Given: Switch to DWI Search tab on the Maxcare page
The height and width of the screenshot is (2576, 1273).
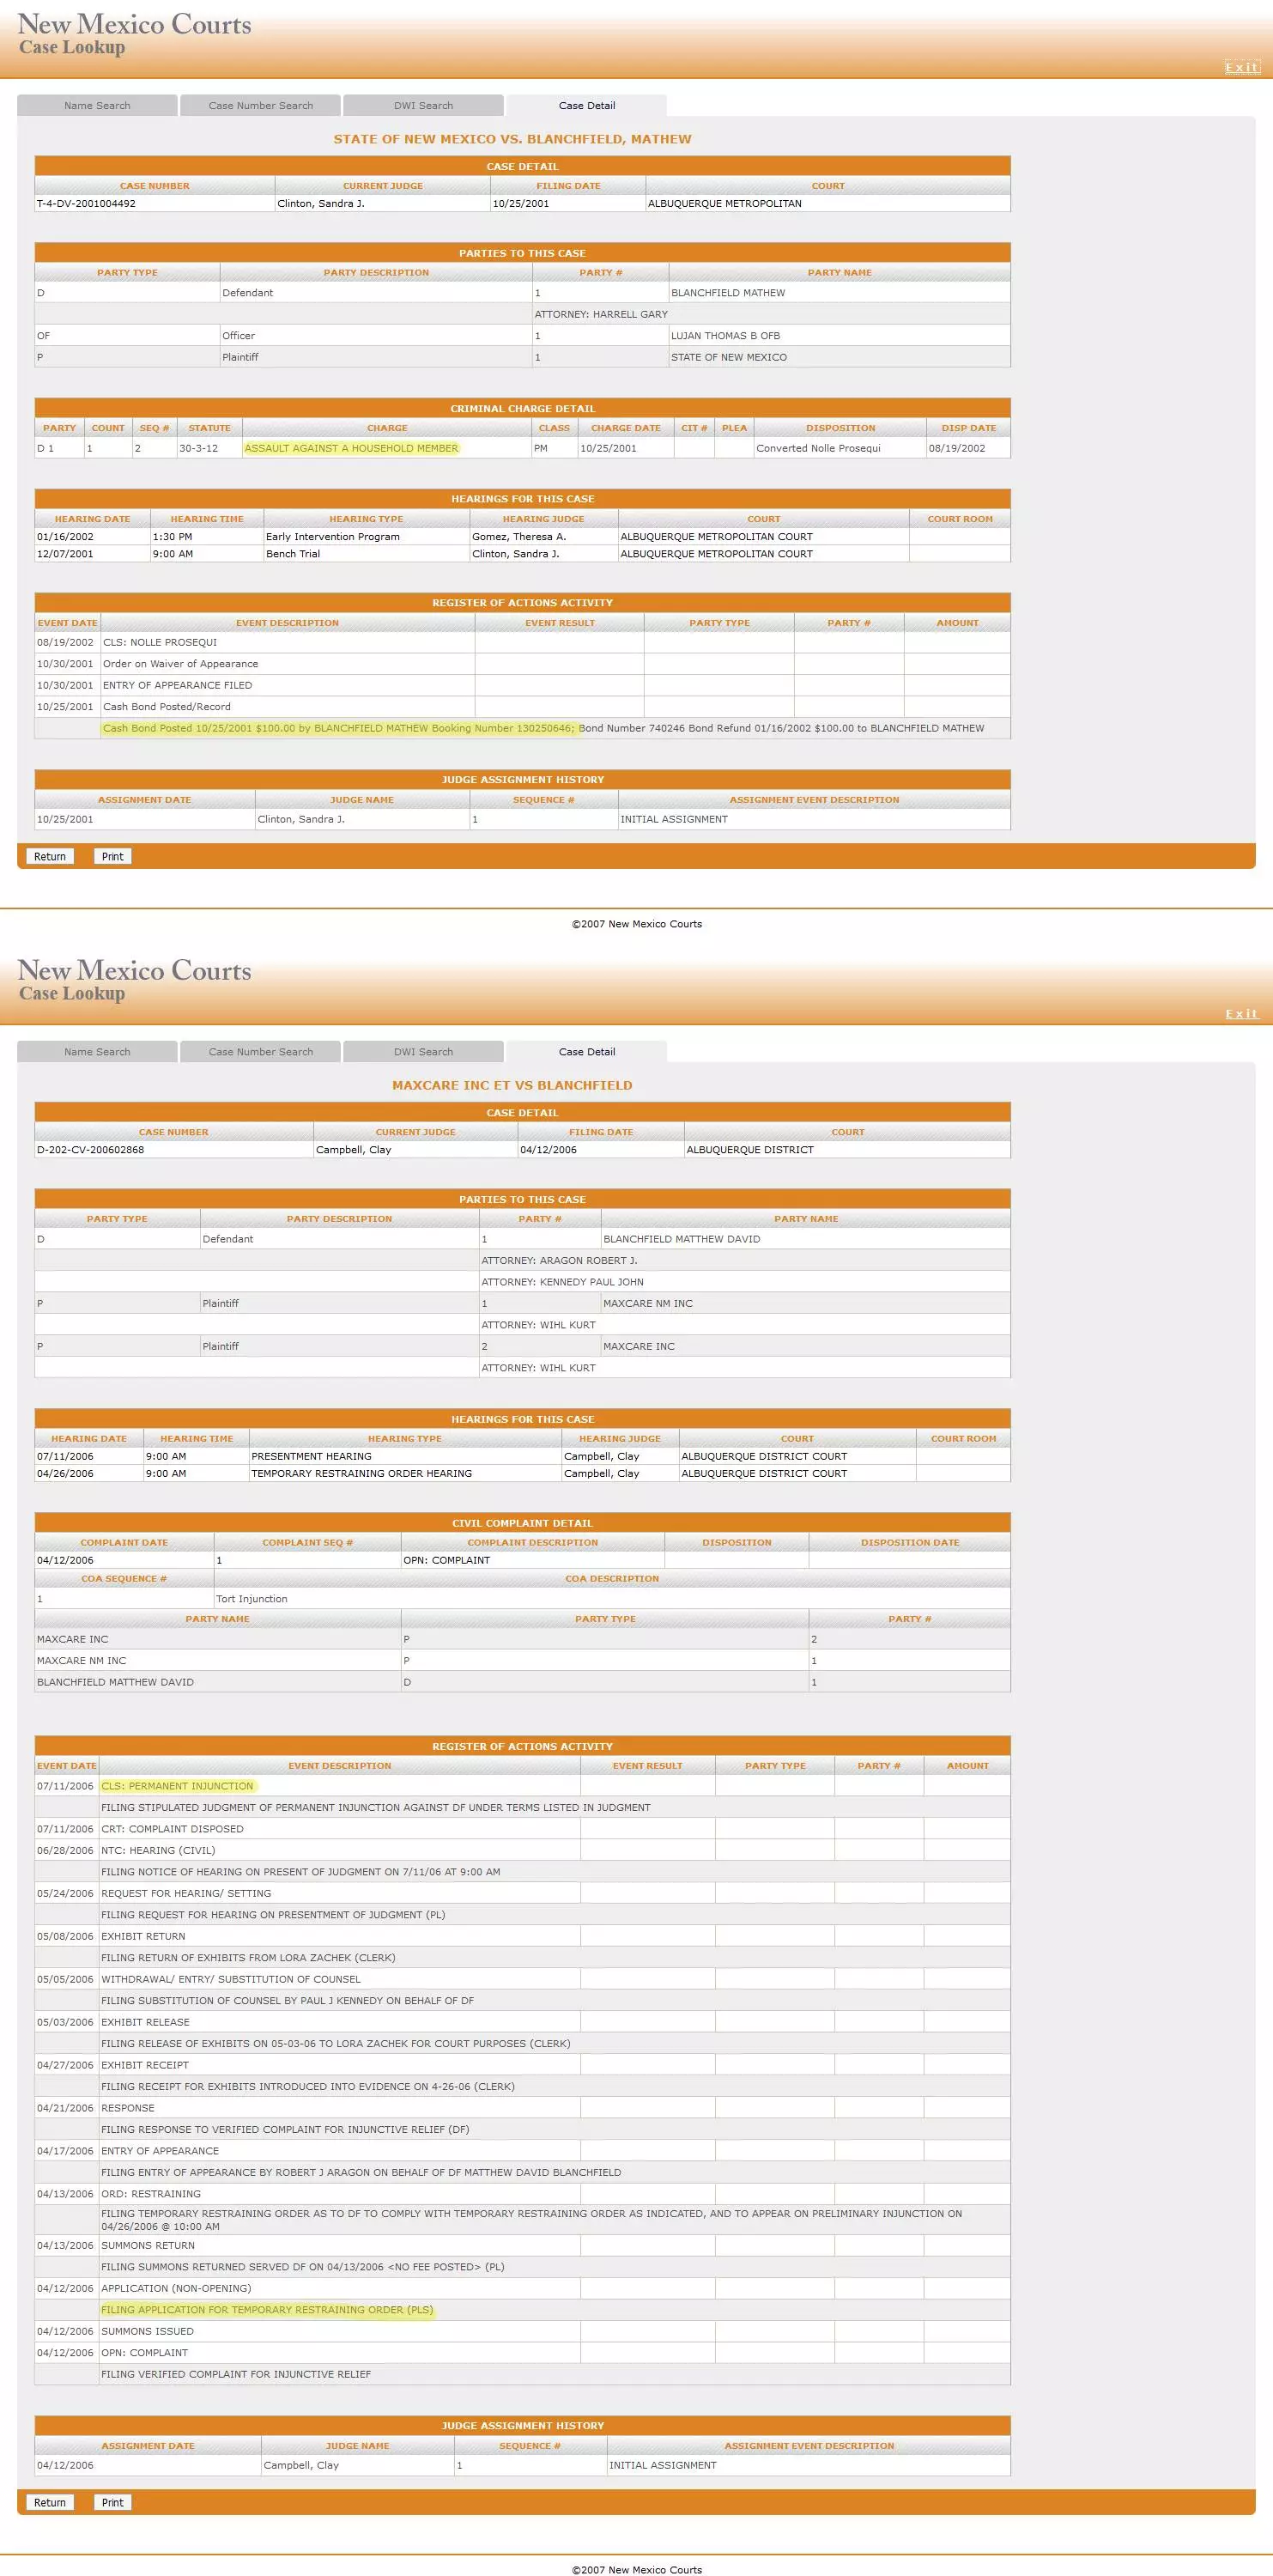Looking at the screenshot, I should click(423, 1051).
